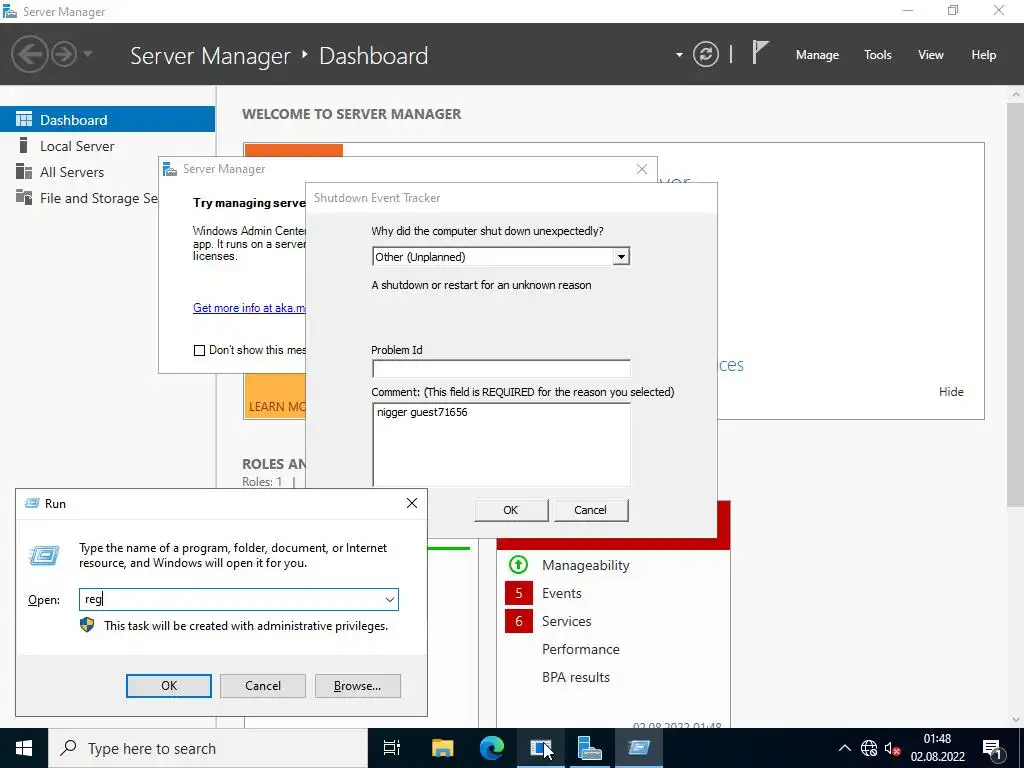Click the dashboard vertical scrollbar thumb

1016,304
